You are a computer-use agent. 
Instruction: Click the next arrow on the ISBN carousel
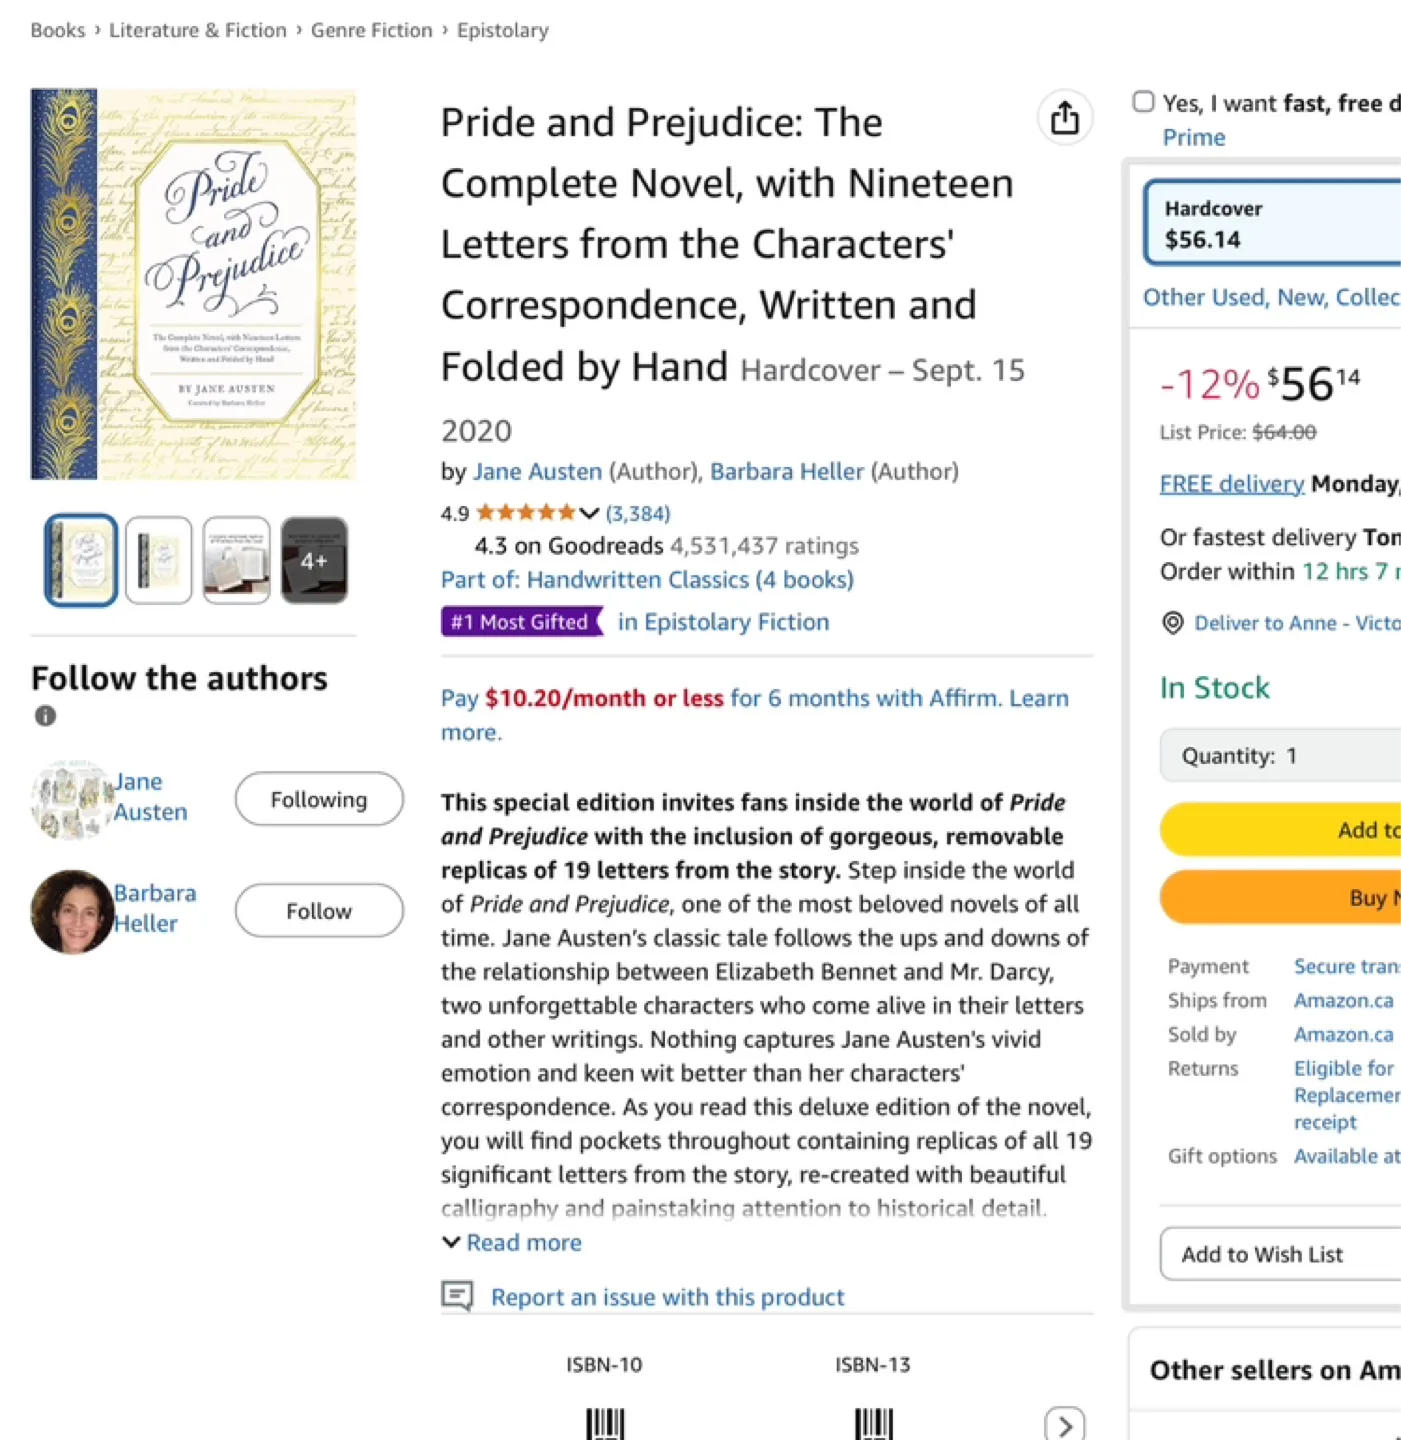point(1065,1423)
